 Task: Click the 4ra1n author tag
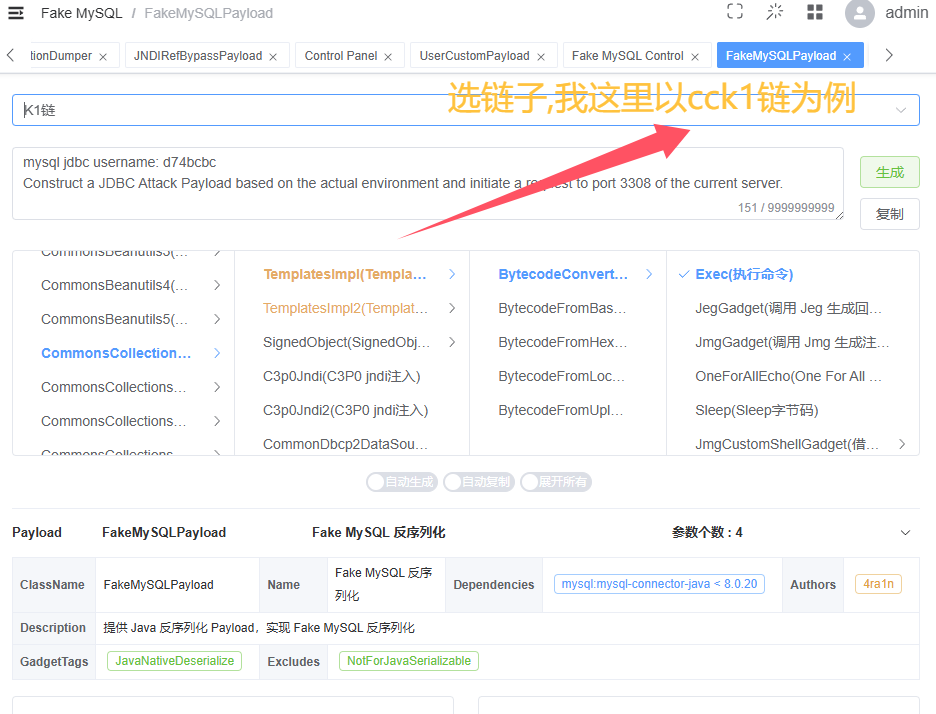[878, 584]
